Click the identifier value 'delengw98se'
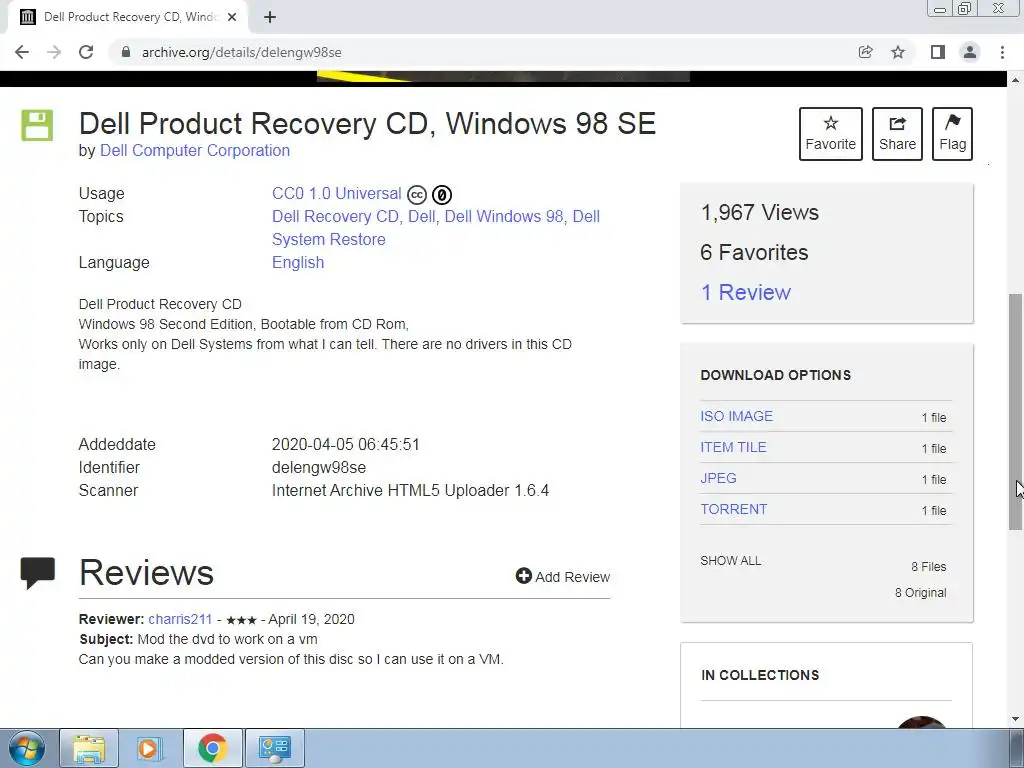The height and width of the screenshot is (768, 1024). [319, 468]
